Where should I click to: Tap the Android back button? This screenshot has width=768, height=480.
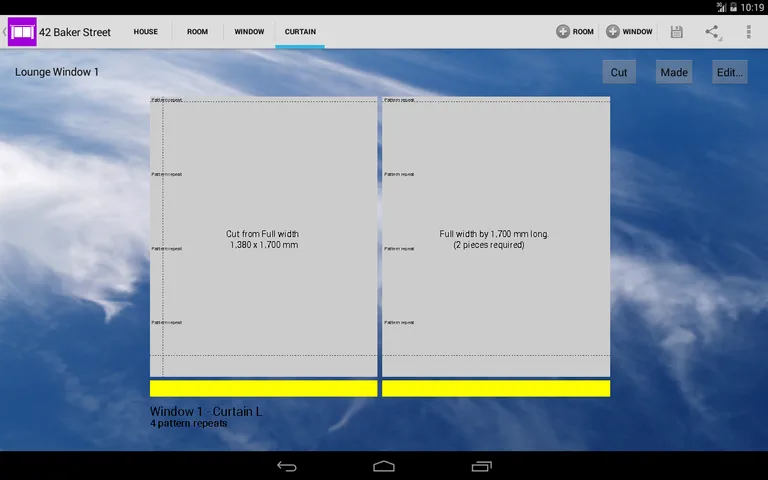pyautogui.click(x=287, y=466)
